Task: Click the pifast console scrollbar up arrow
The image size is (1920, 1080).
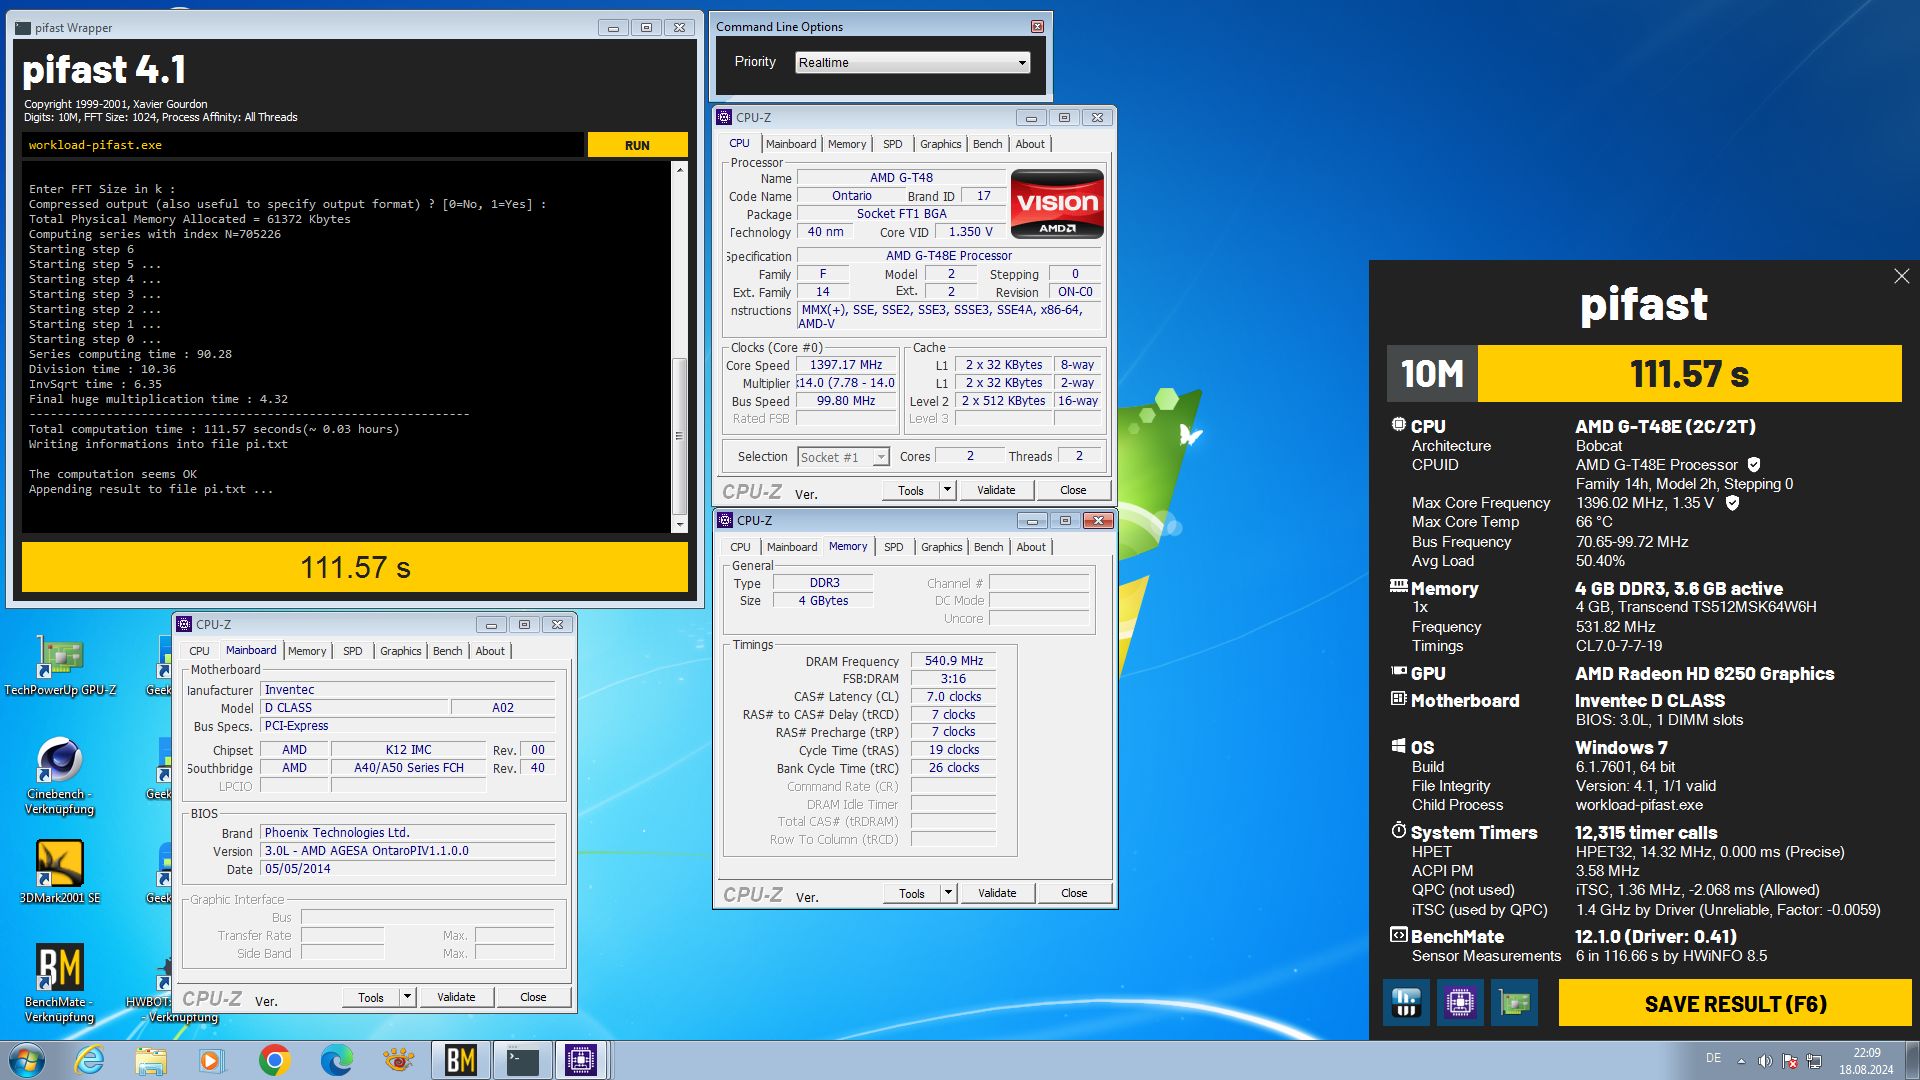Action: coord(680,170)
